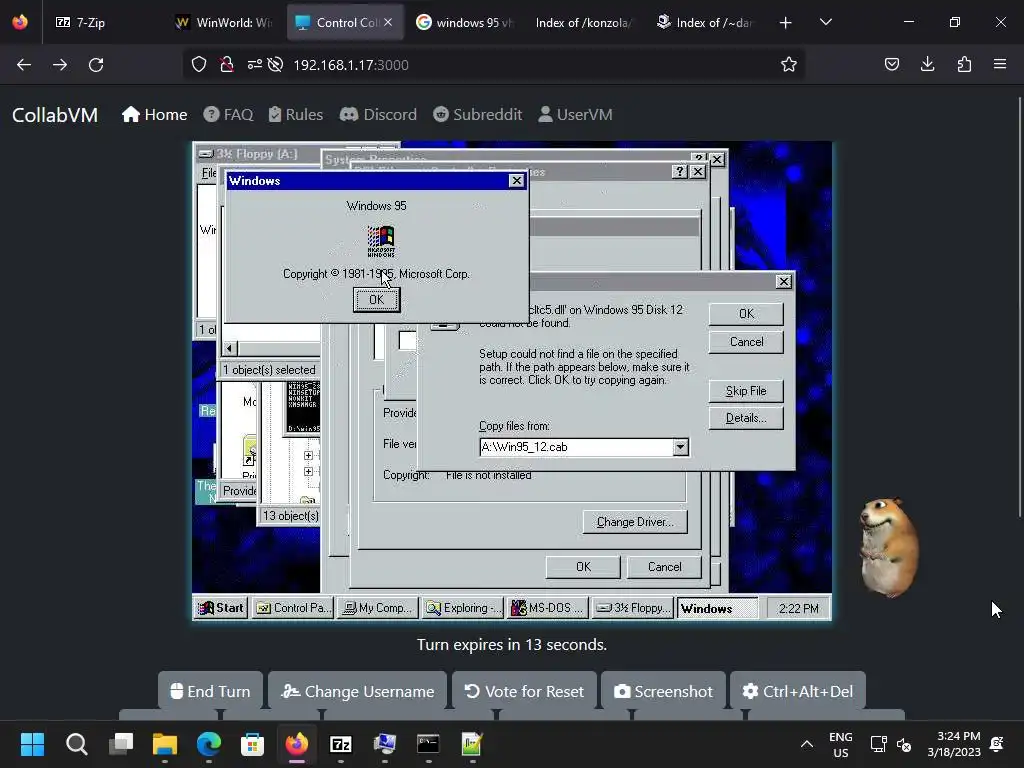Open the Subreddit link
Viewport: 1024px width, 768px height.
478,115
